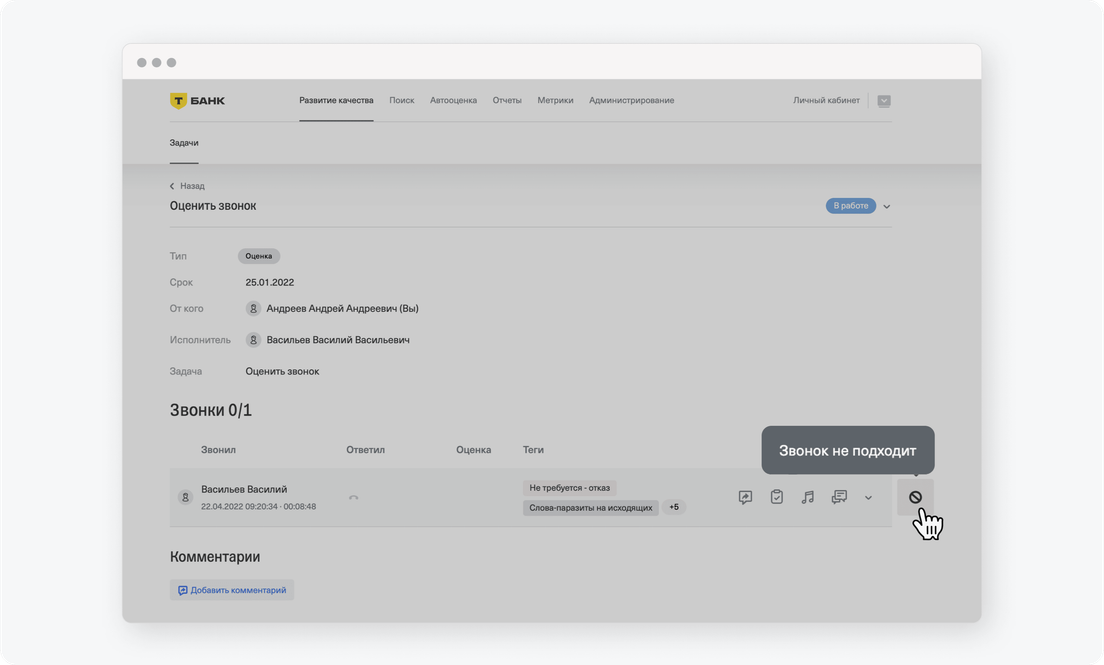The height and width of the screenshot is (665, 1104).
Task: Click the В работе status badge
Action: (x=851, y=206)
